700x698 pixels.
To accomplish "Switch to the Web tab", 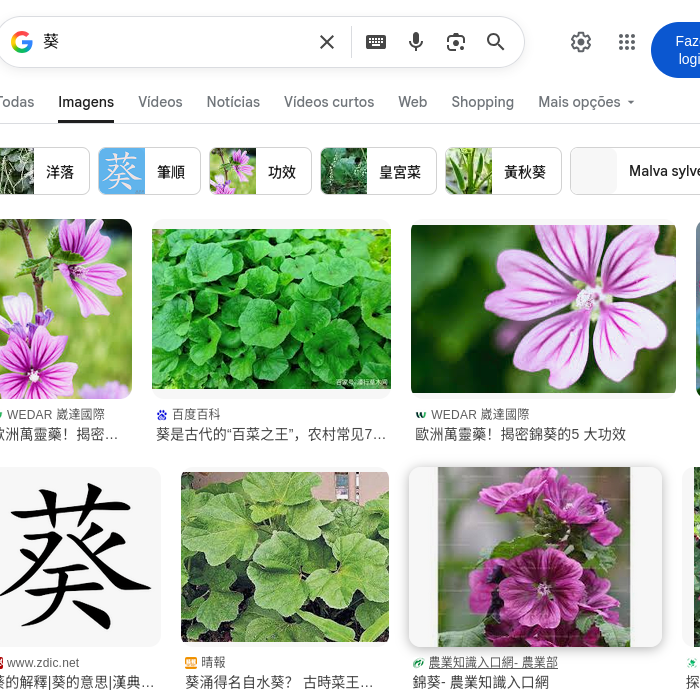I will click(412, 102).
